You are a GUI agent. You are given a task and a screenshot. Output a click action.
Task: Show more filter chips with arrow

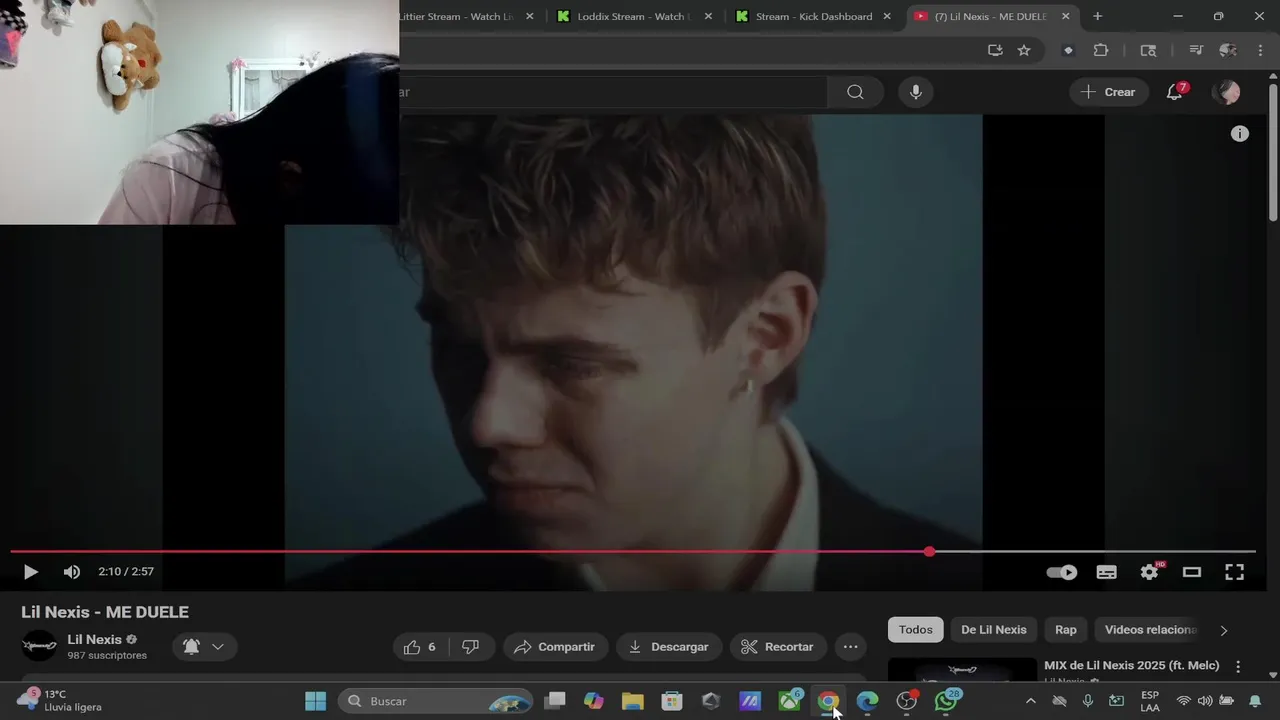[1223, 630]
